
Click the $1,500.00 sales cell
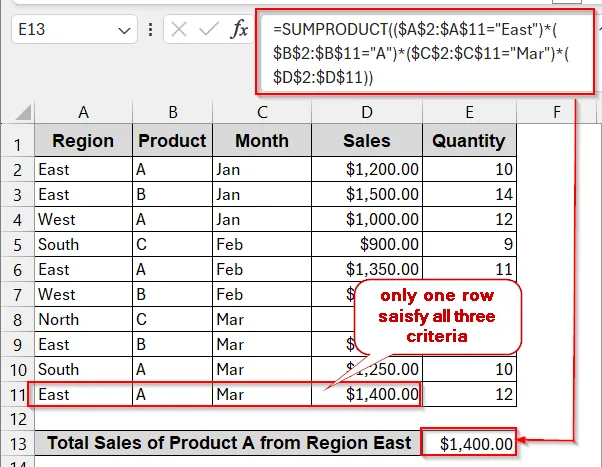click(367, 194)
